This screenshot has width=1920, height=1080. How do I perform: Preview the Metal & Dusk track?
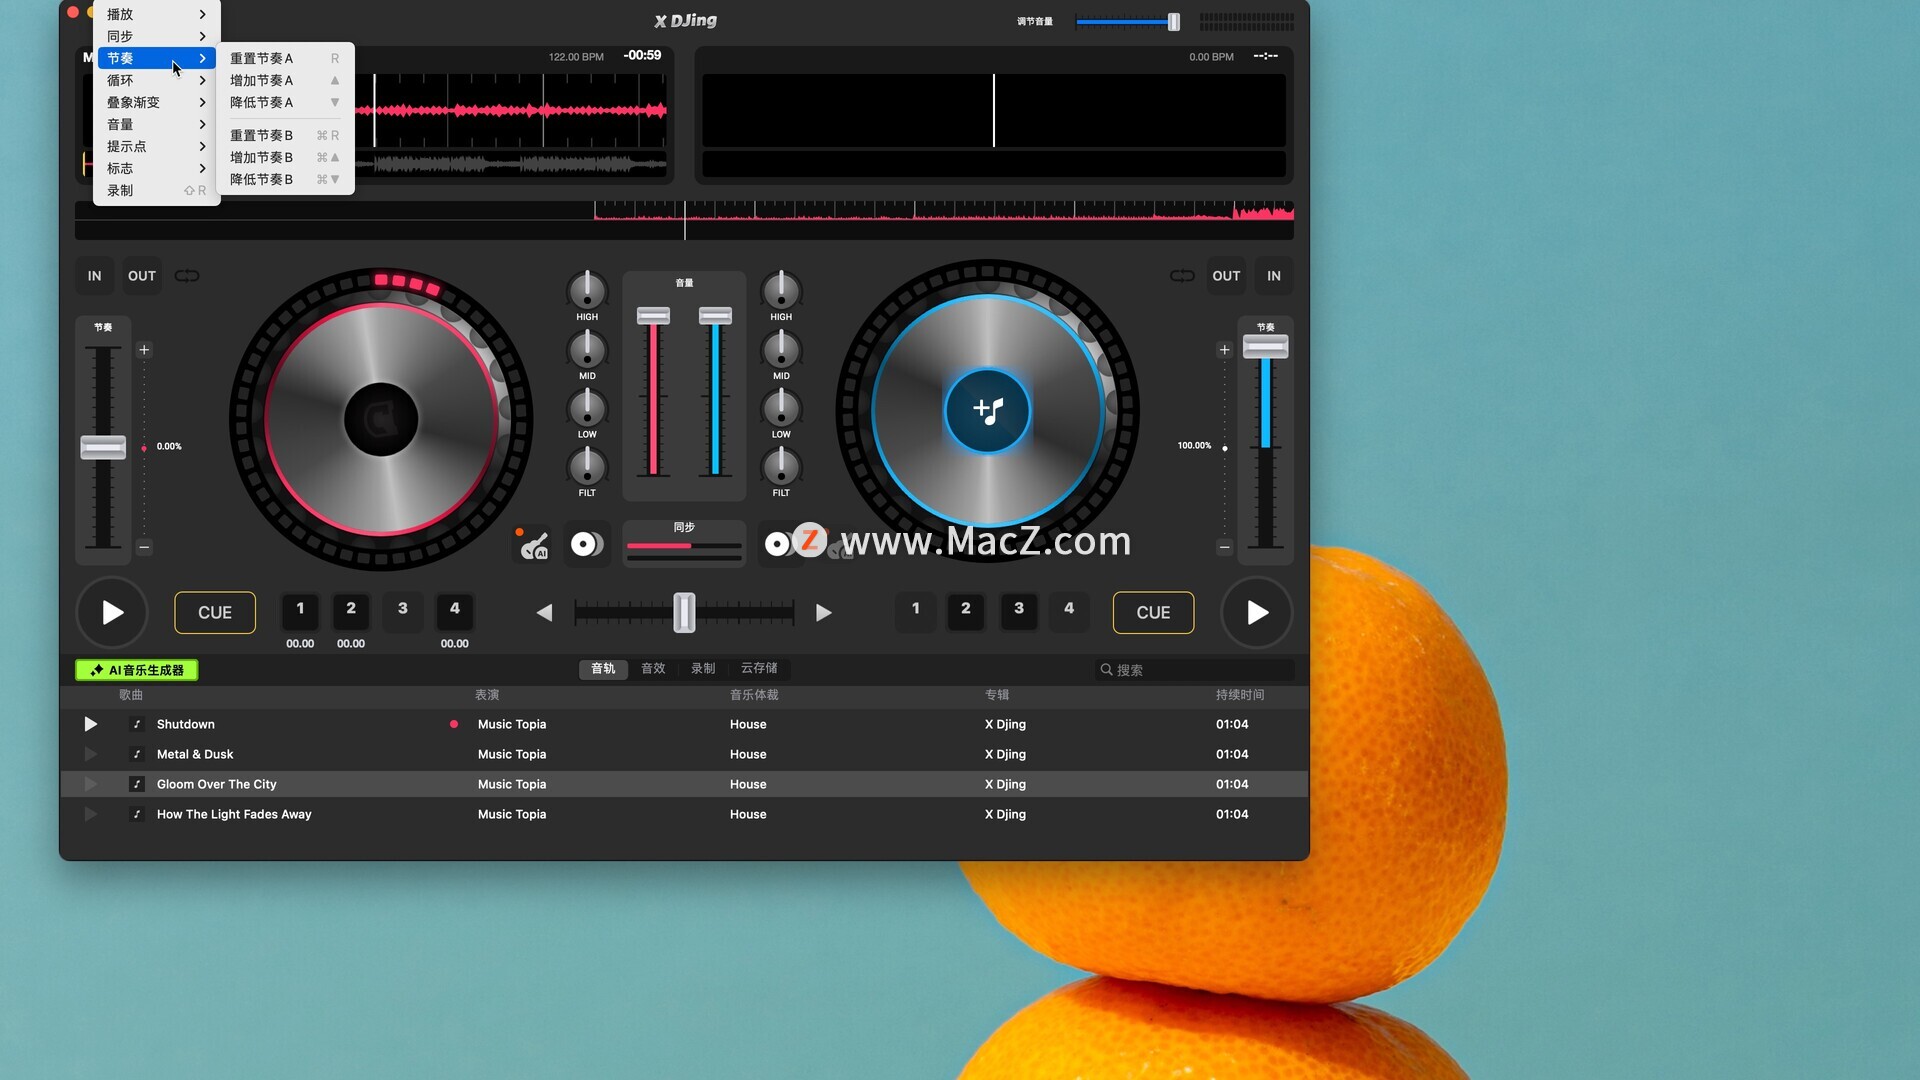90,754
